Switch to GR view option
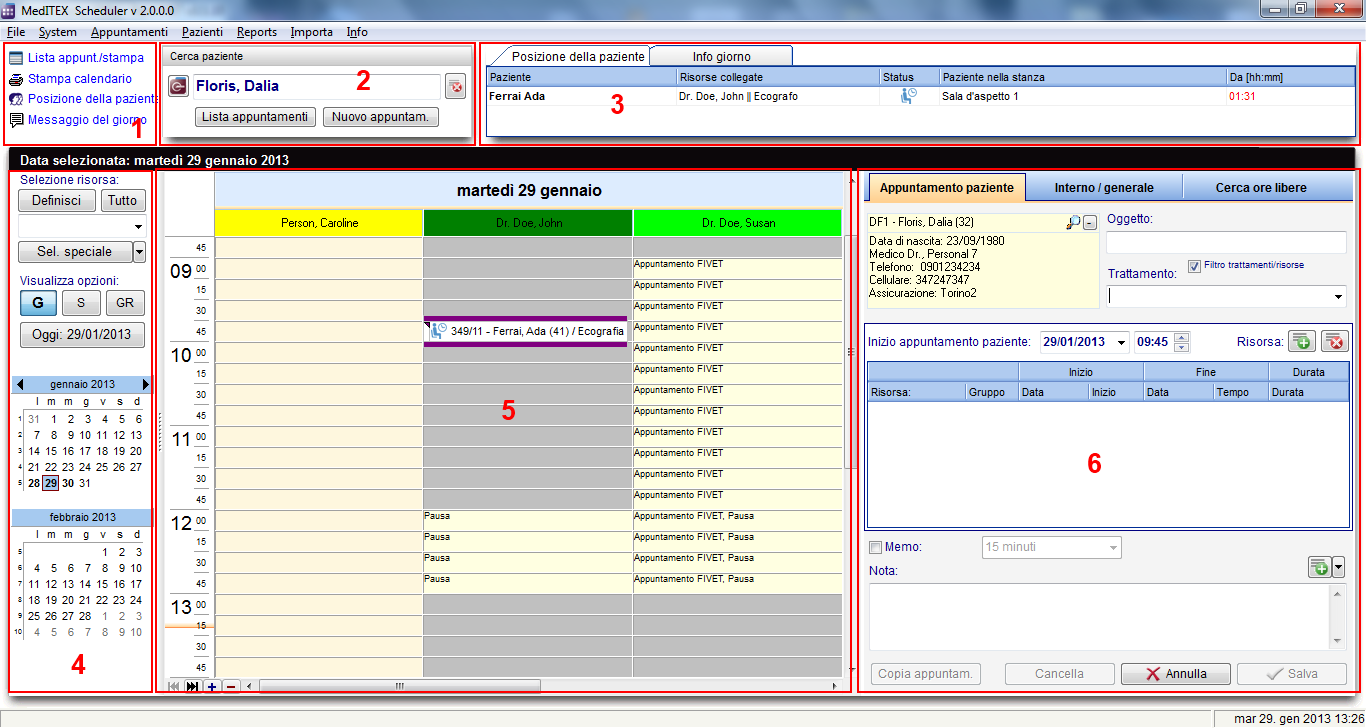 click(x=125, y=304)
